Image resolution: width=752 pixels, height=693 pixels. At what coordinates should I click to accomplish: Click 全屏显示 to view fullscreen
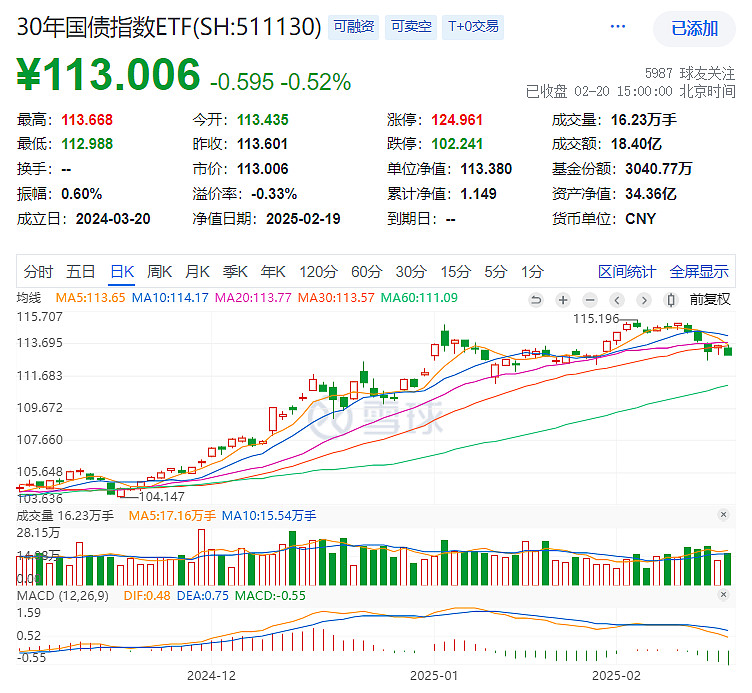tap(699, 271)
